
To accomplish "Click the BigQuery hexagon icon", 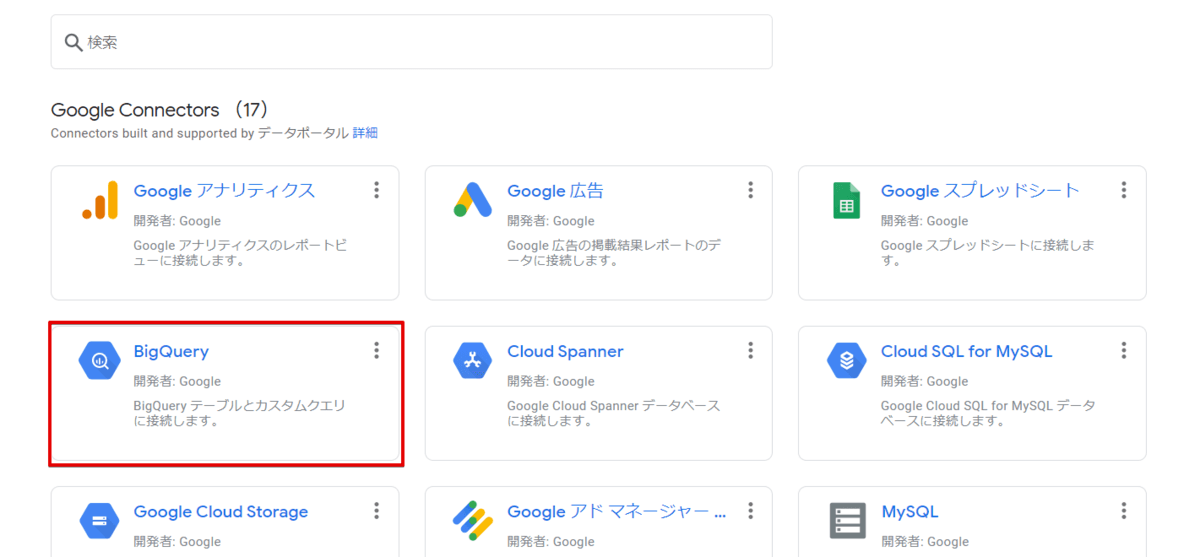I will tap(100, 361).
